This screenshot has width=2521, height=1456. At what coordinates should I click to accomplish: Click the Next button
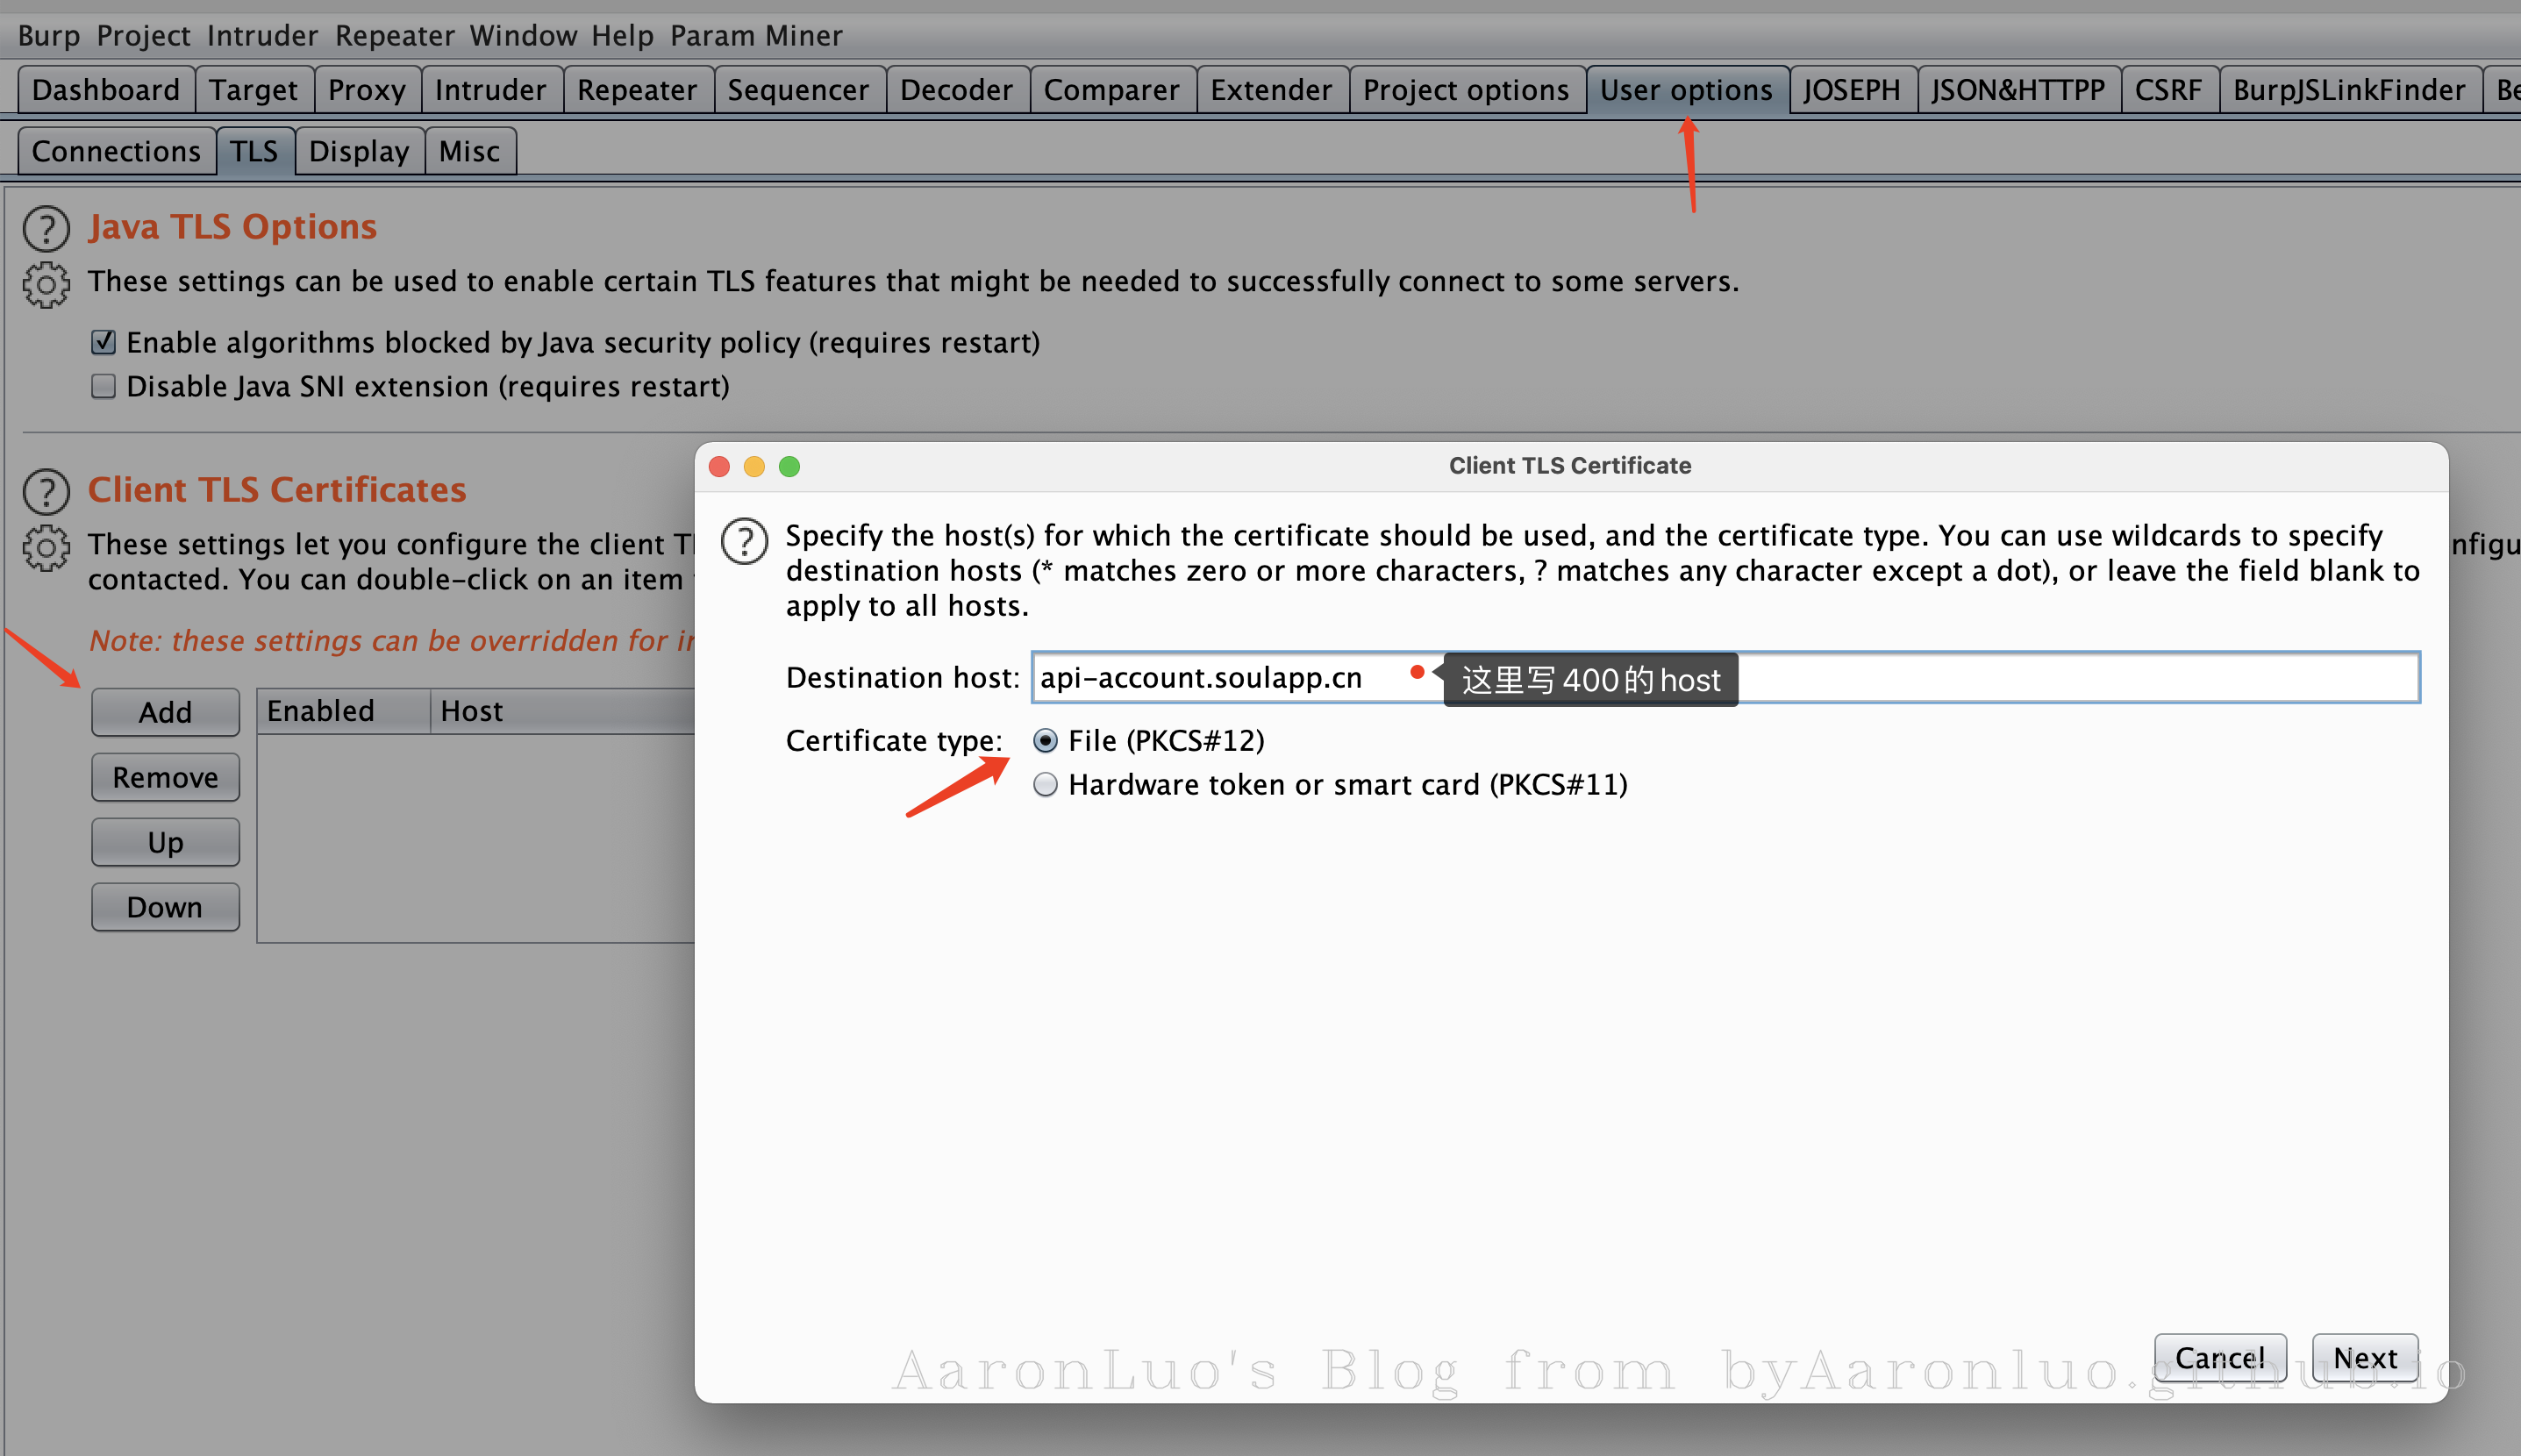2364,1357
